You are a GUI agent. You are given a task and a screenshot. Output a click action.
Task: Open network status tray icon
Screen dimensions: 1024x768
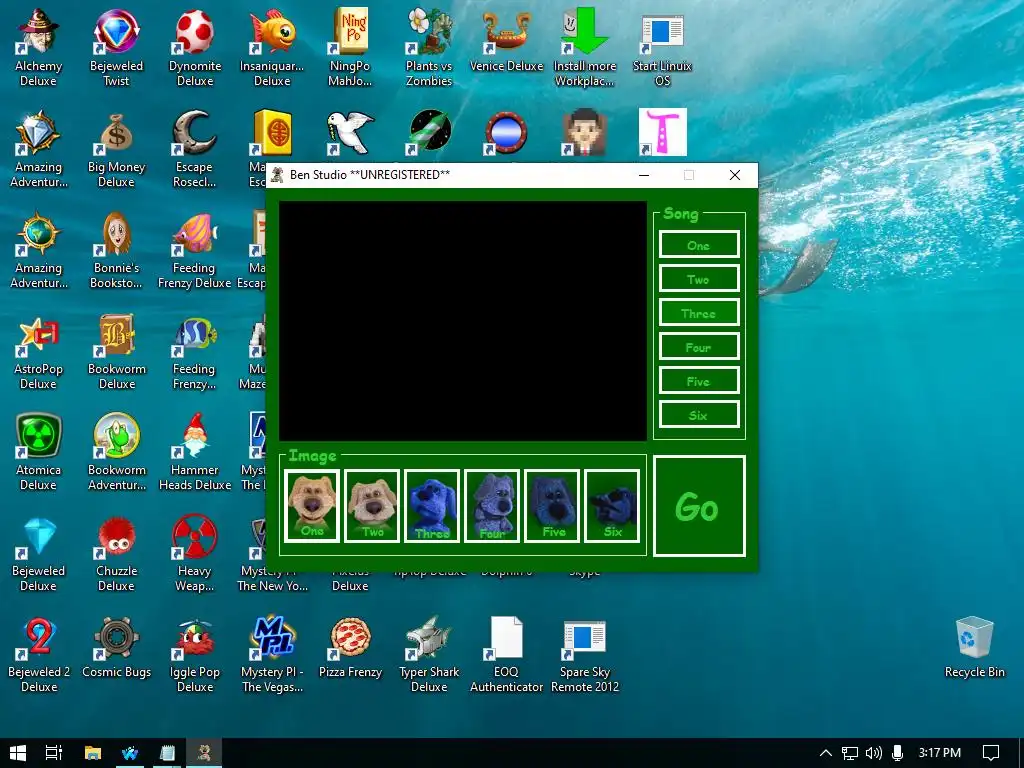point(850,753)
